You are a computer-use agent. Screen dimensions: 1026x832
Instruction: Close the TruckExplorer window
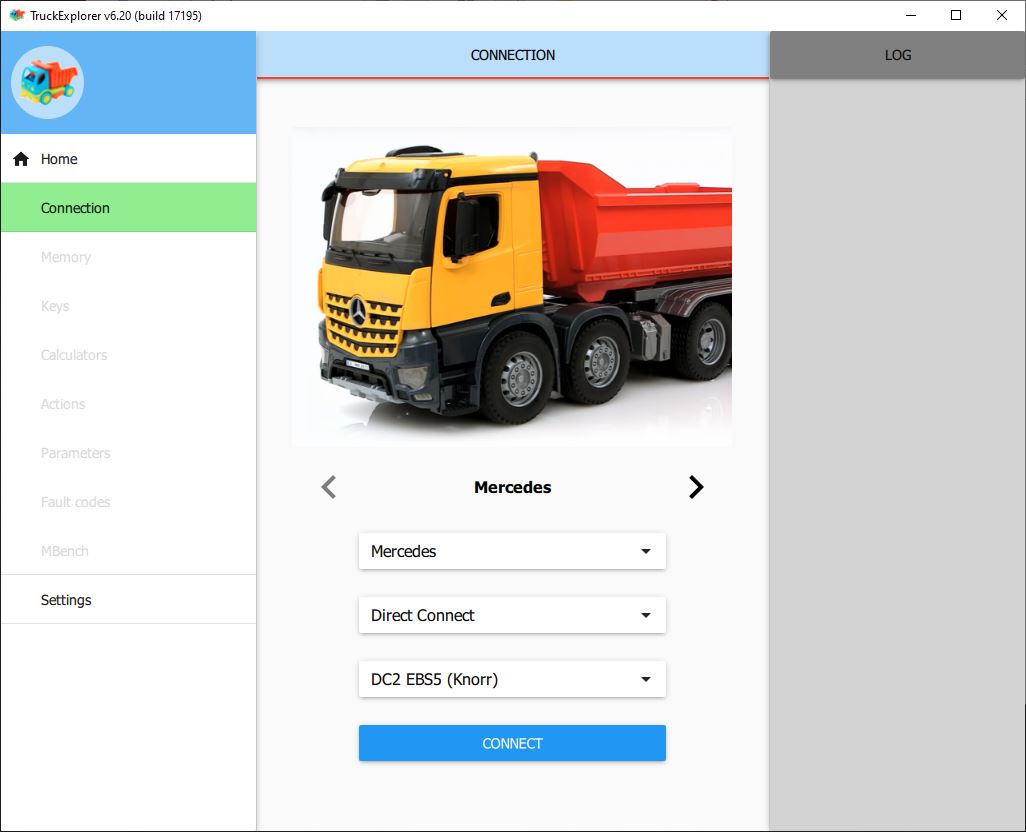(x=1002, y=15)
